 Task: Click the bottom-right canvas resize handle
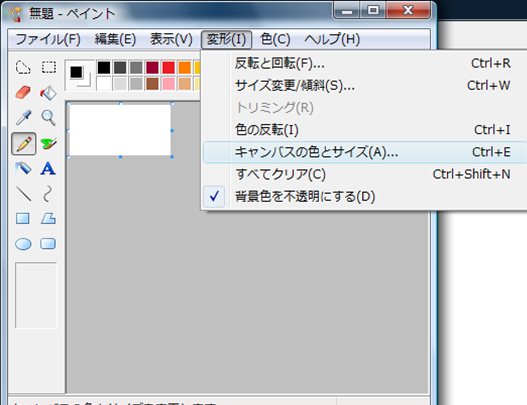coord(172,157)
